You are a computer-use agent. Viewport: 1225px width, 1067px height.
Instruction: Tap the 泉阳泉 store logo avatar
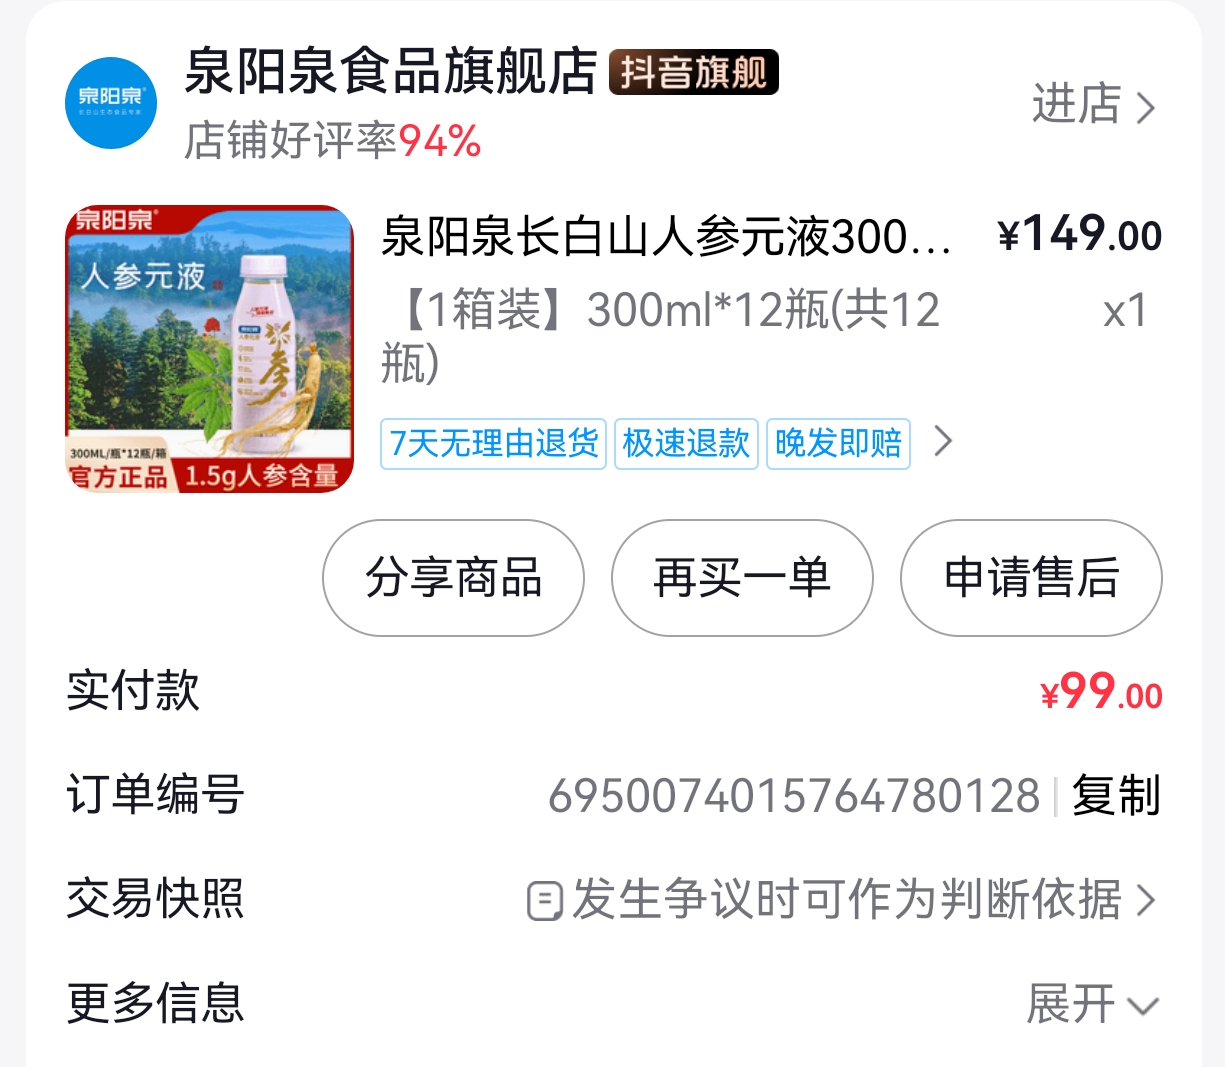click(x=111, y=103)
